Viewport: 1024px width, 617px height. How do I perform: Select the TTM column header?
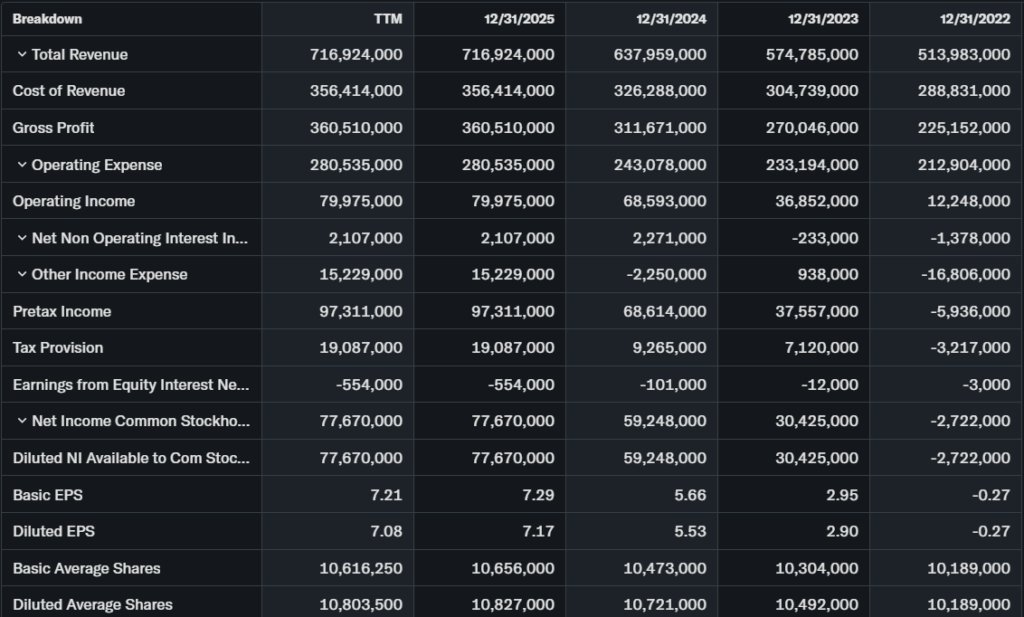pyautogui.click(x=388, y=19)
